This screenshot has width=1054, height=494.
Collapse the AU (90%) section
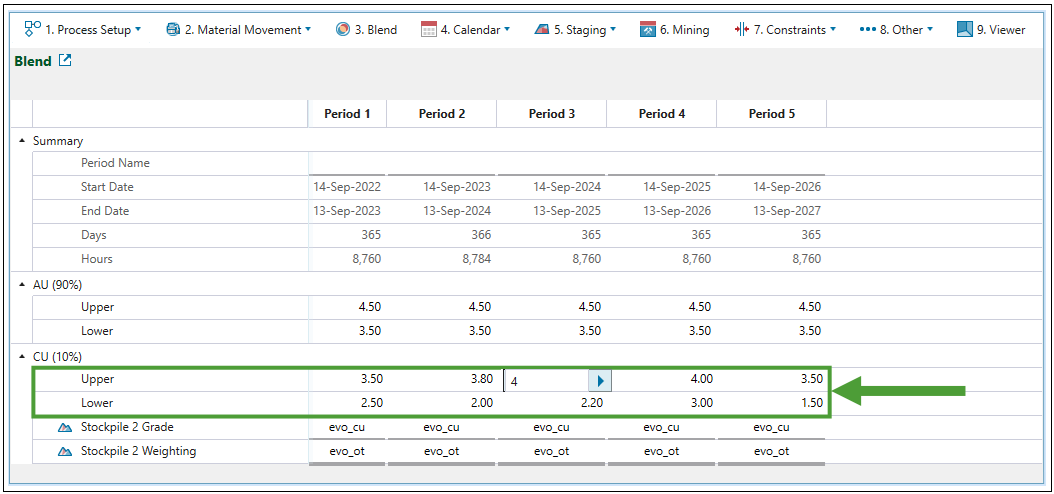tap(22, 285)
